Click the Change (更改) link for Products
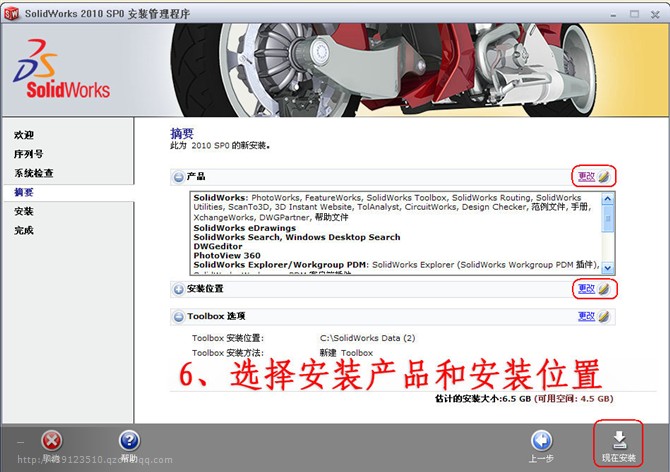The image size is (670, 472). pyautogui.click(x=586, y=176)
